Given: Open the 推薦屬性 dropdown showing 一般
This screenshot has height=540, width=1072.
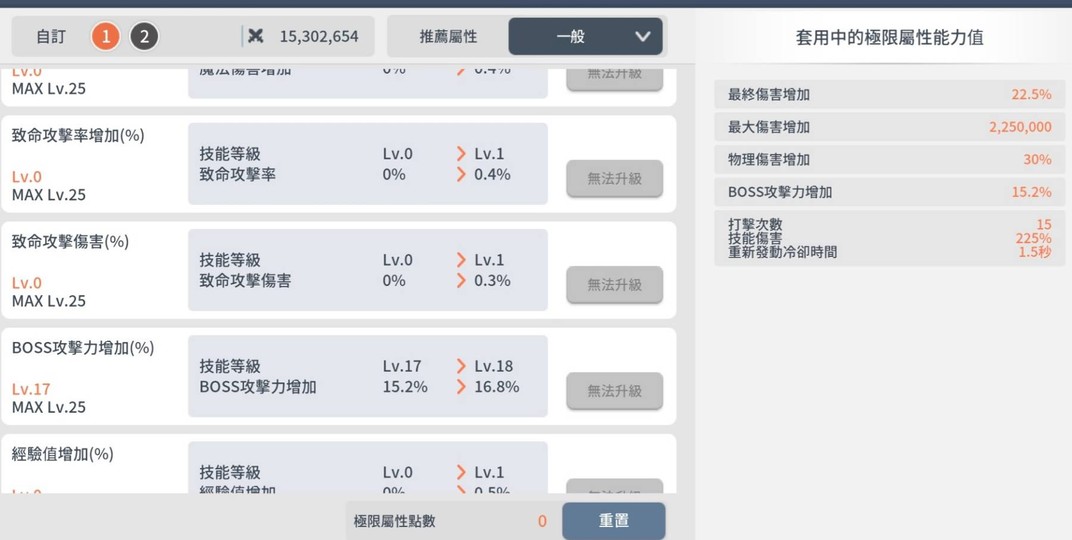Looking at the screenshot, I should (585, 37).
